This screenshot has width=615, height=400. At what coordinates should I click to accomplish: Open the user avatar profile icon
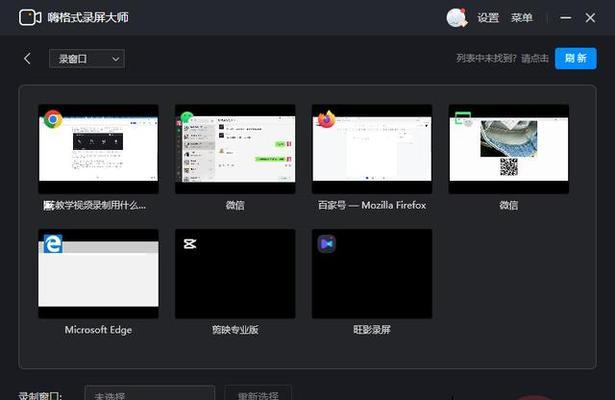[457, 18]
